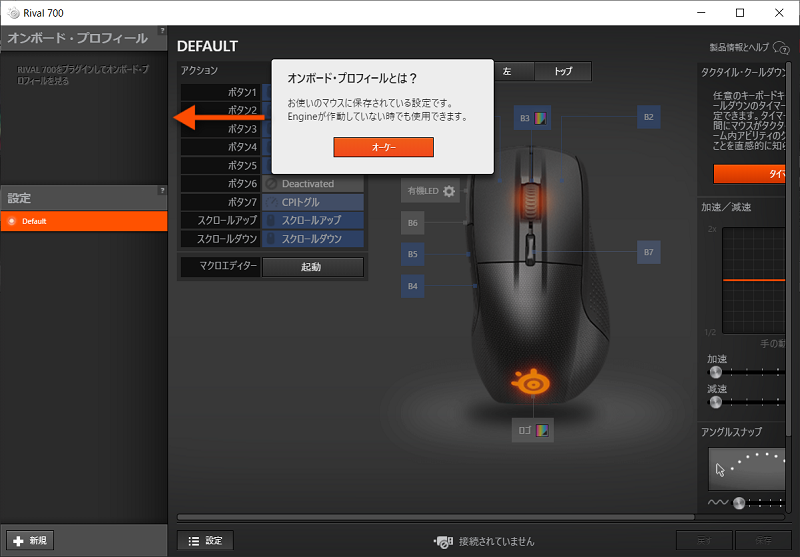Click ボタン3 row label
800x557 pixels.
(220, 129)
